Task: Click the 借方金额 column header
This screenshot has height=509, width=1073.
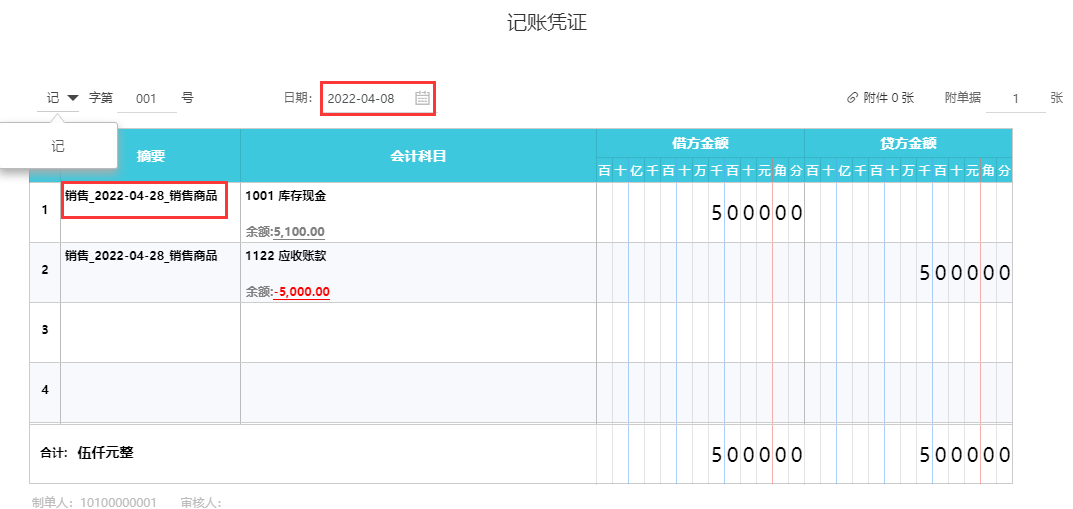Action: tap(700, 143)
